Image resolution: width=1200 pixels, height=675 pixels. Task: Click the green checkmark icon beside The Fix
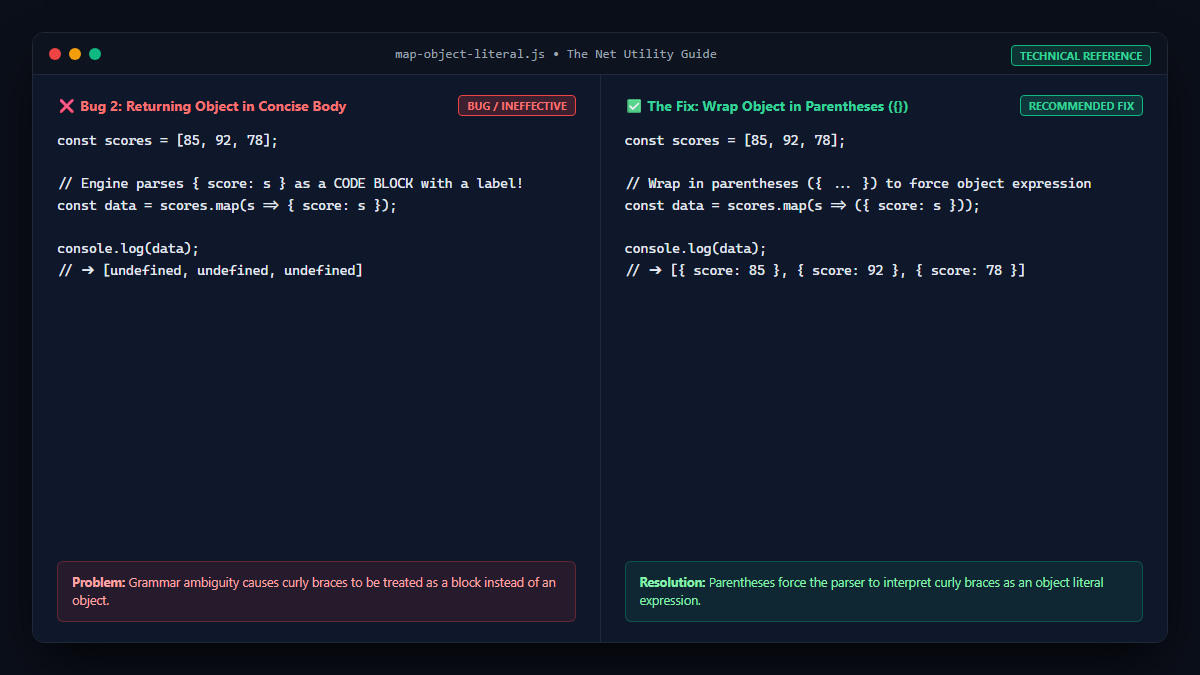(x=634, y=106)
